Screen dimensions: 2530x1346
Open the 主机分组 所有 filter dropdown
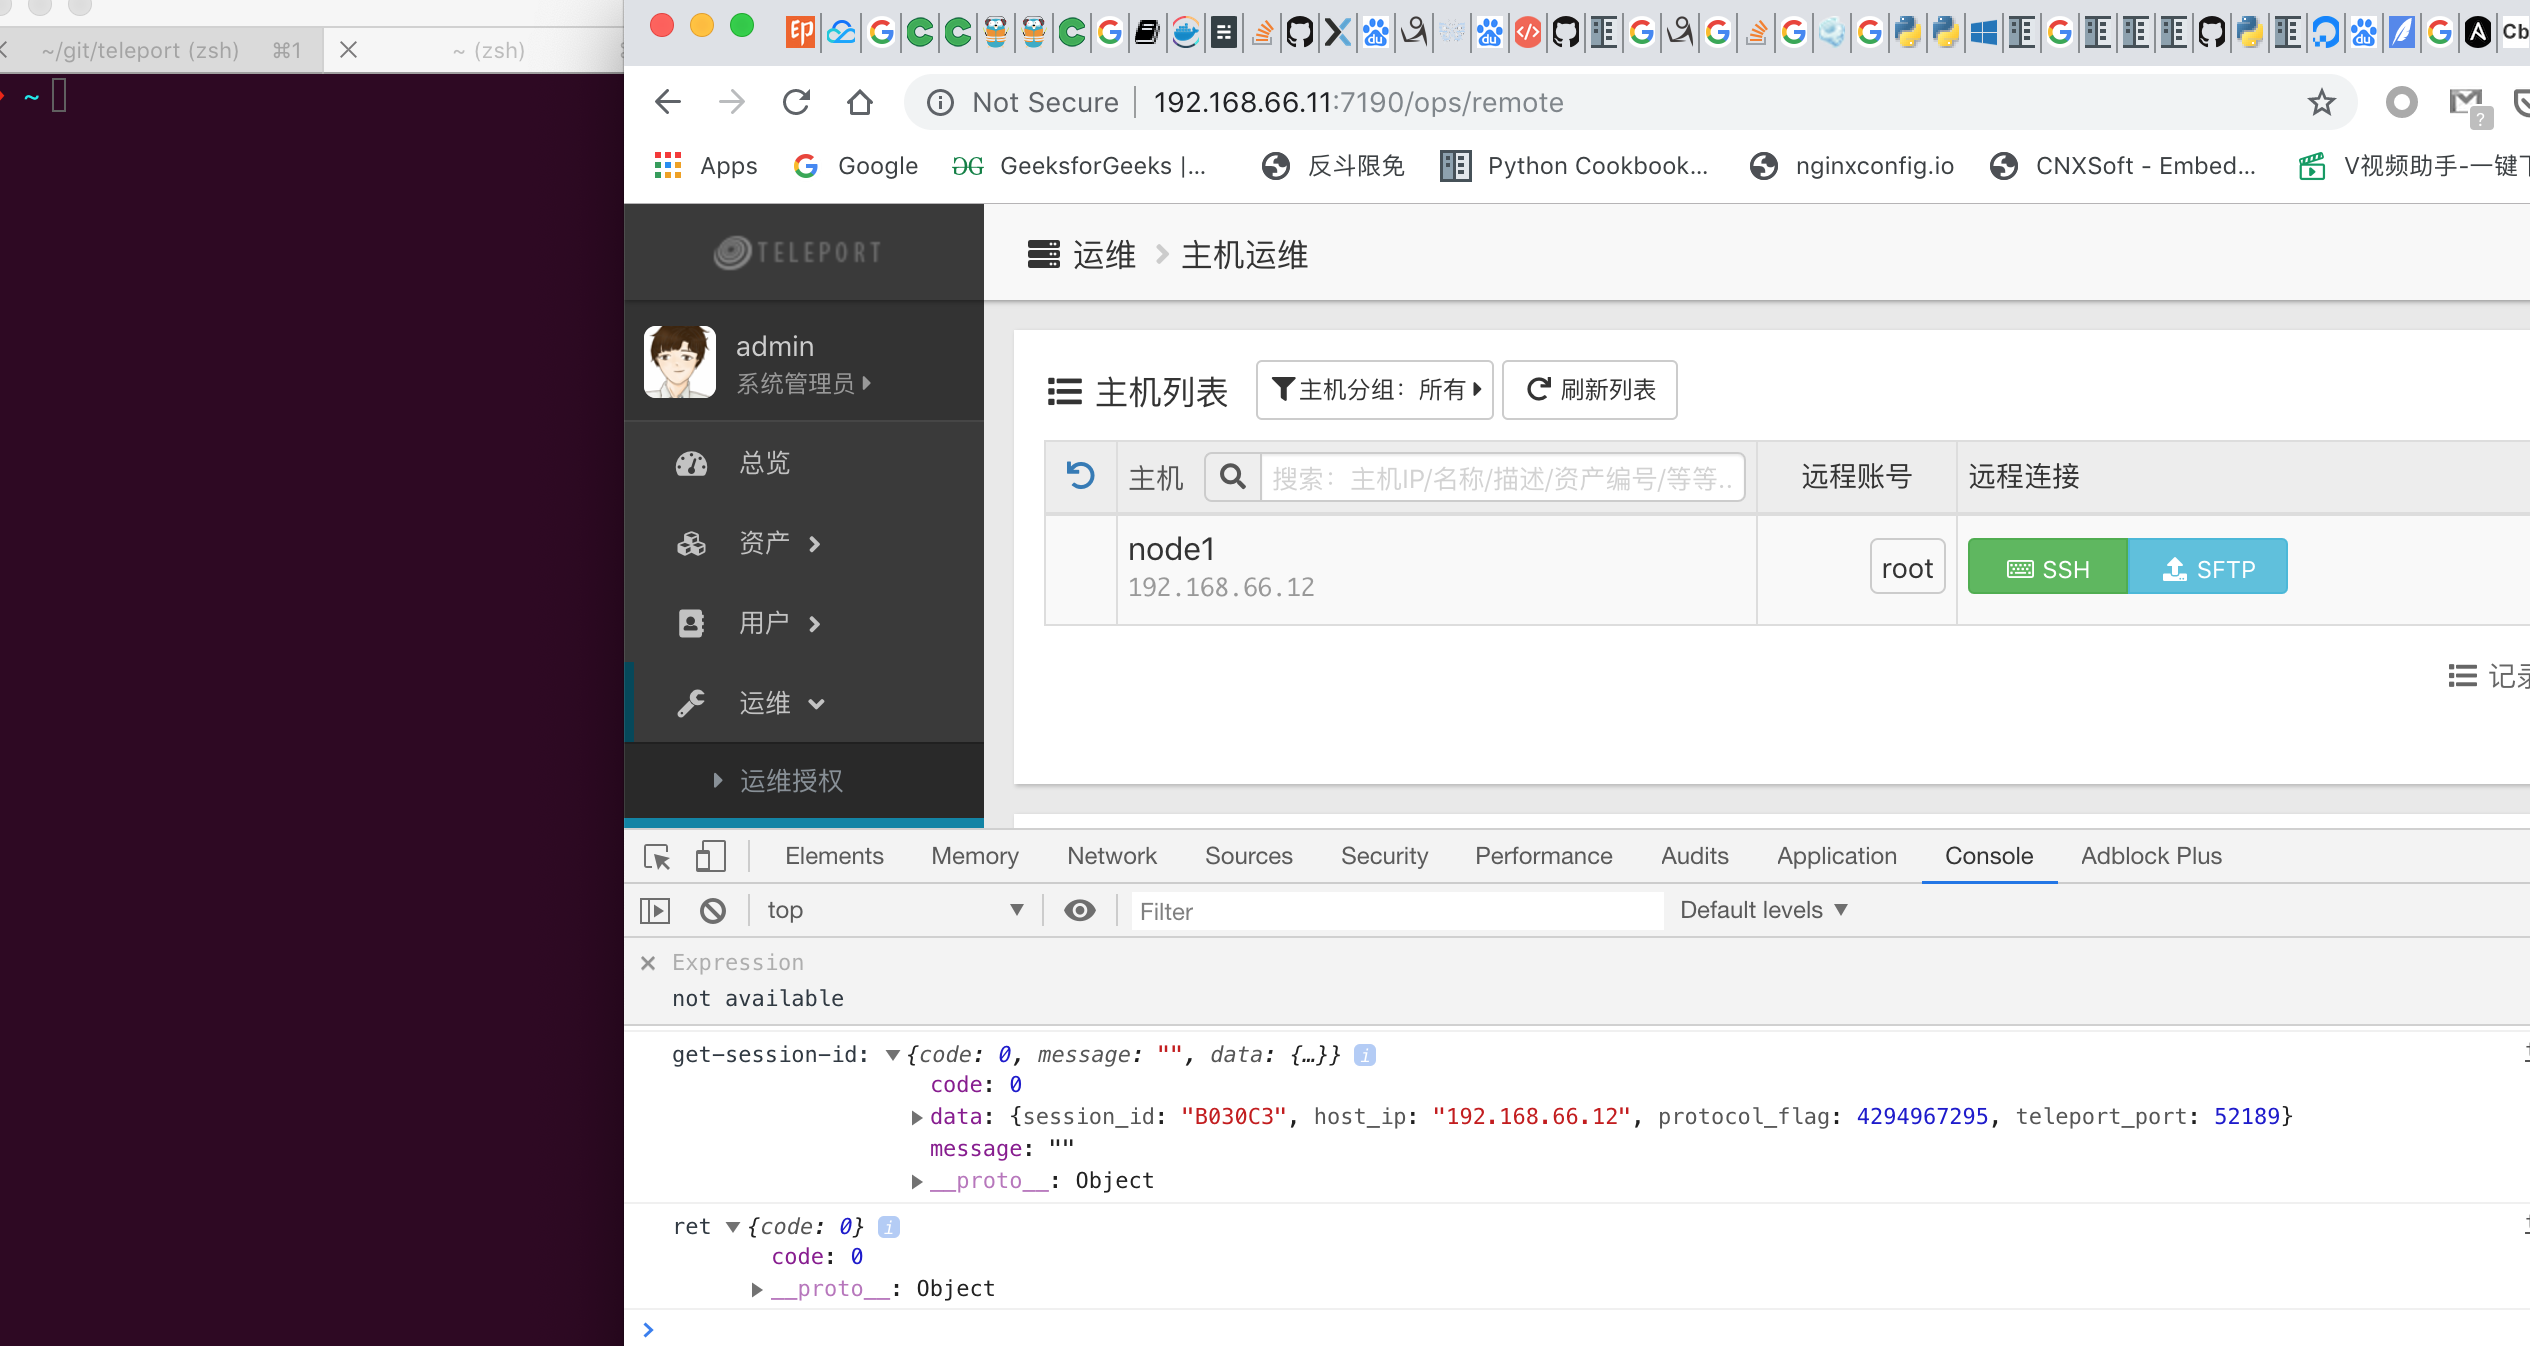point(1374,390)
